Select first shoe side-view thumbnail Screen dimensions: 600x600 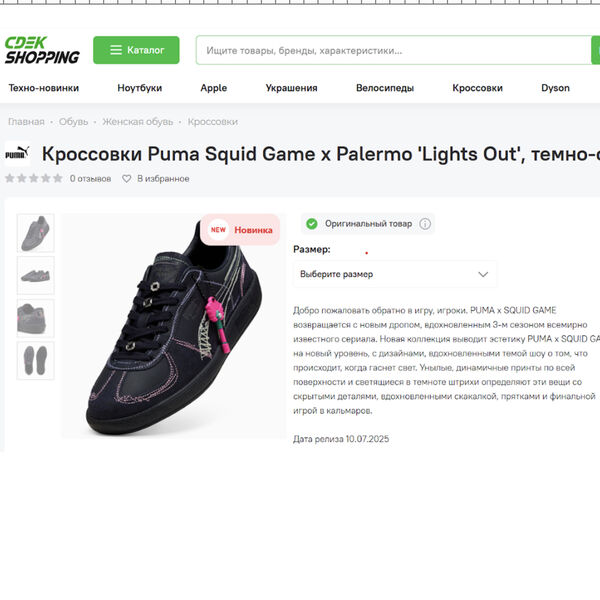[36, 233]
